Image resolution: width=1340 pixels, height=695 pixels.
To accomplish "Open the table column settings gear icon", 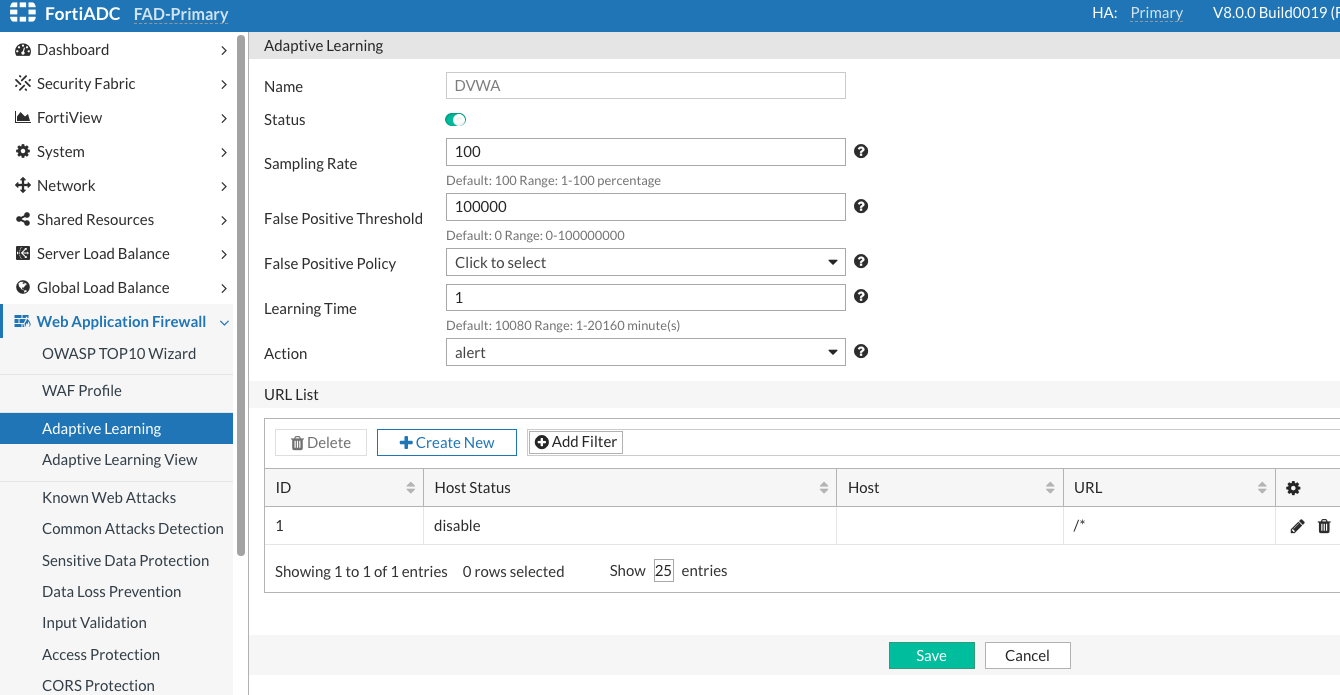I will click(1293, 488).
